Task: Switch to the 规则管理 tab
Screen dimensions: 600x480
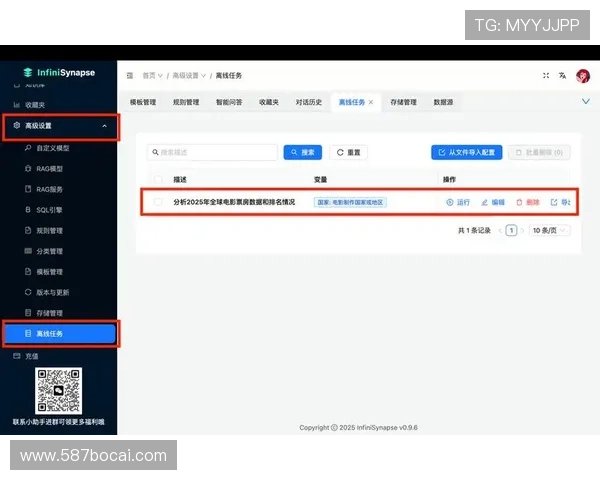Action: tap(186, 102)
